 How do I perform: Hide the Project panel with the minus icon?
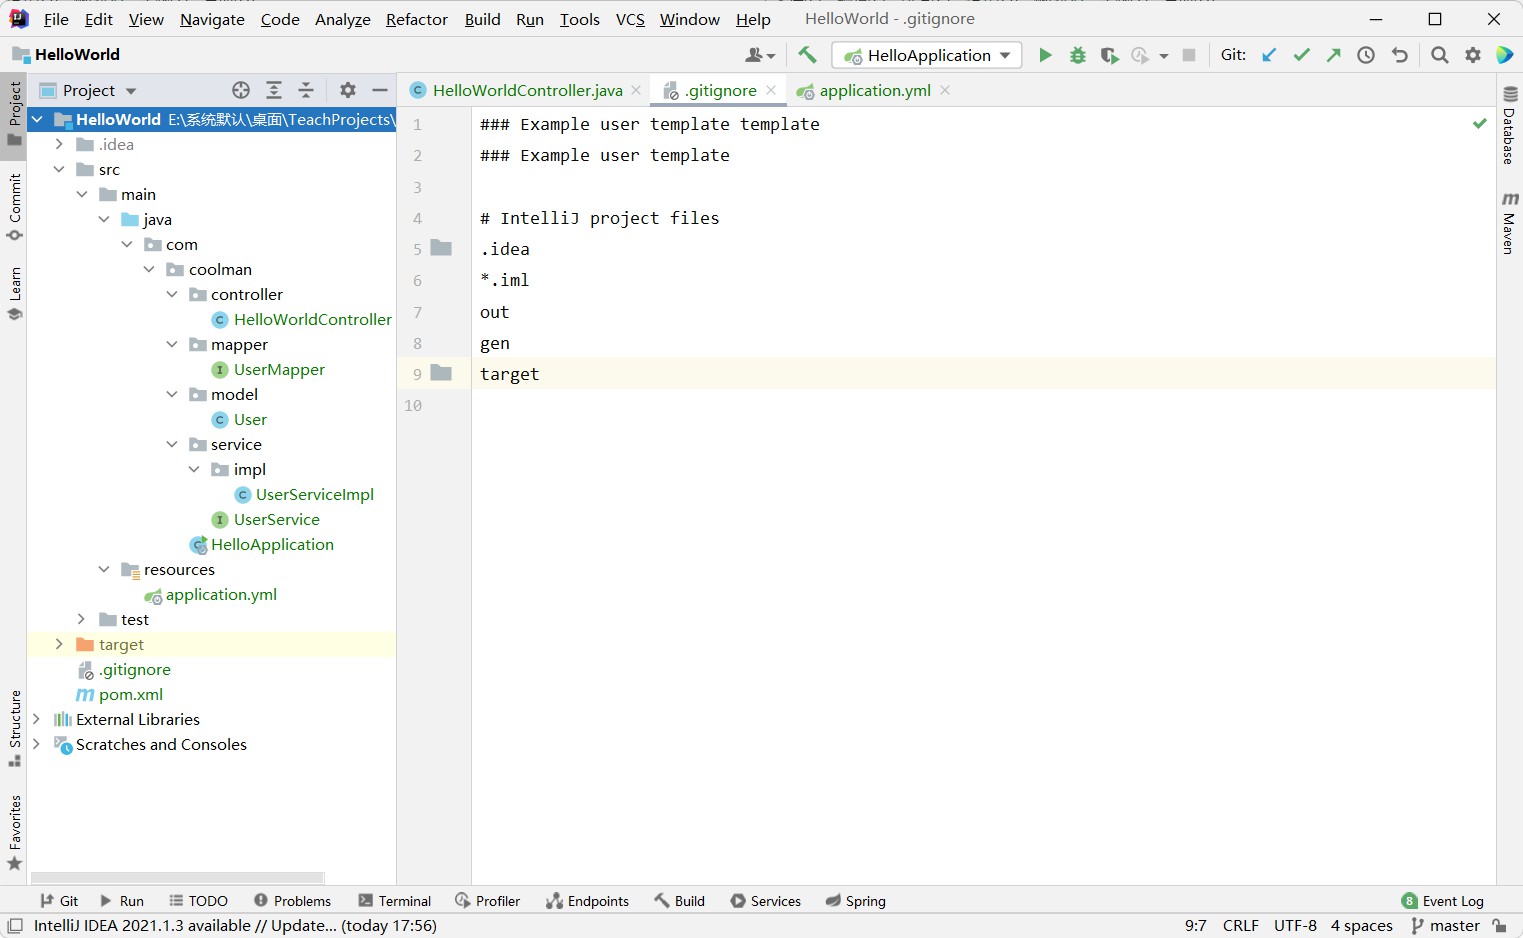(x=380, y=90)
